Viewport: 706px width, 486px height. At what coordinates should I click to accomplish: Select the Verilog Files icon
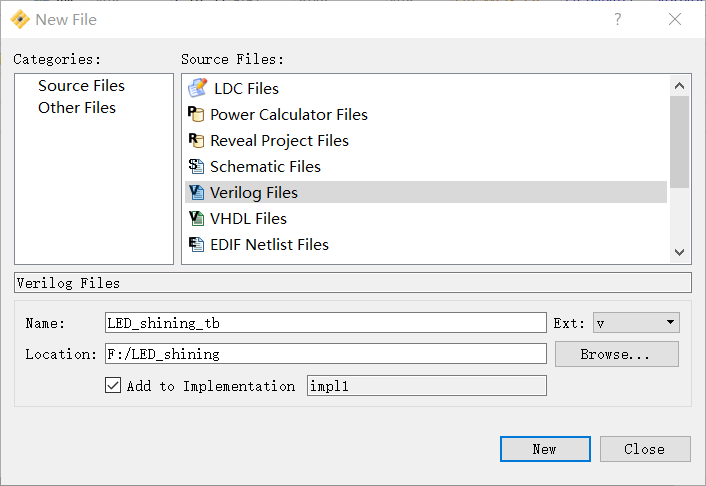[196, 192]
